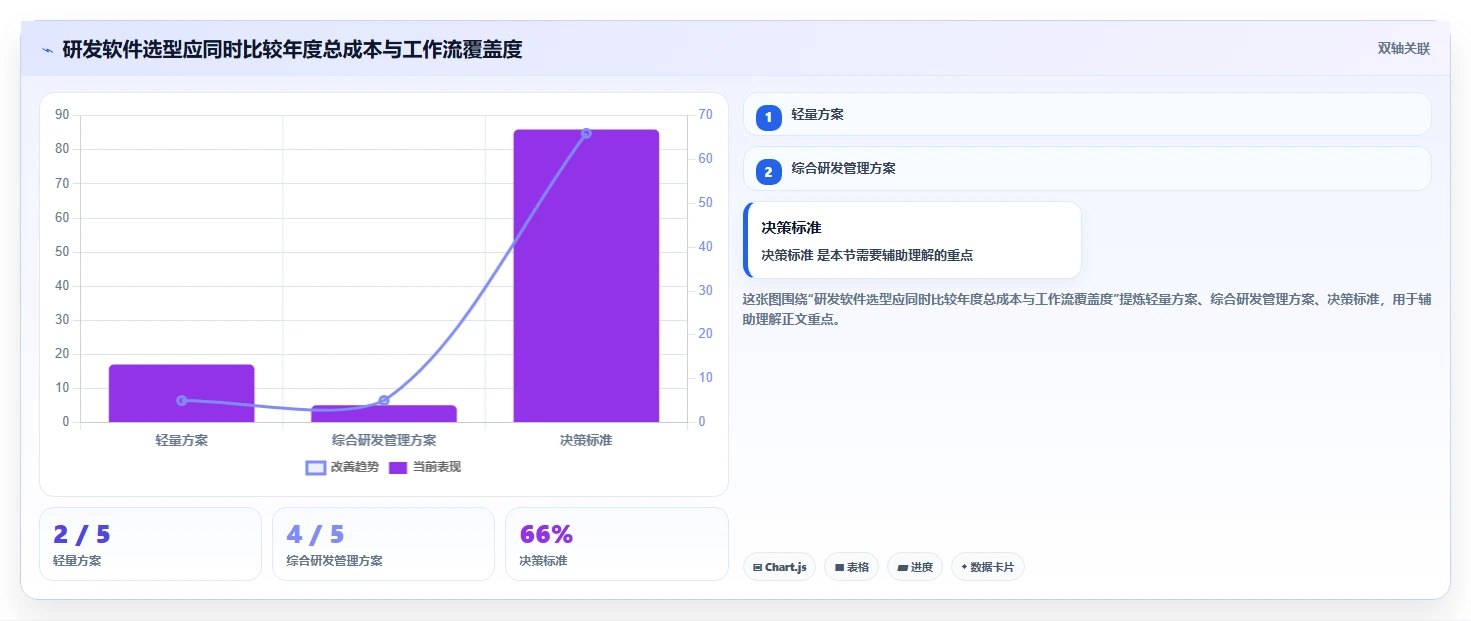The image size is (1471, 621).
Task: Select the Chart.js tag chip
Action: point(779,567)
